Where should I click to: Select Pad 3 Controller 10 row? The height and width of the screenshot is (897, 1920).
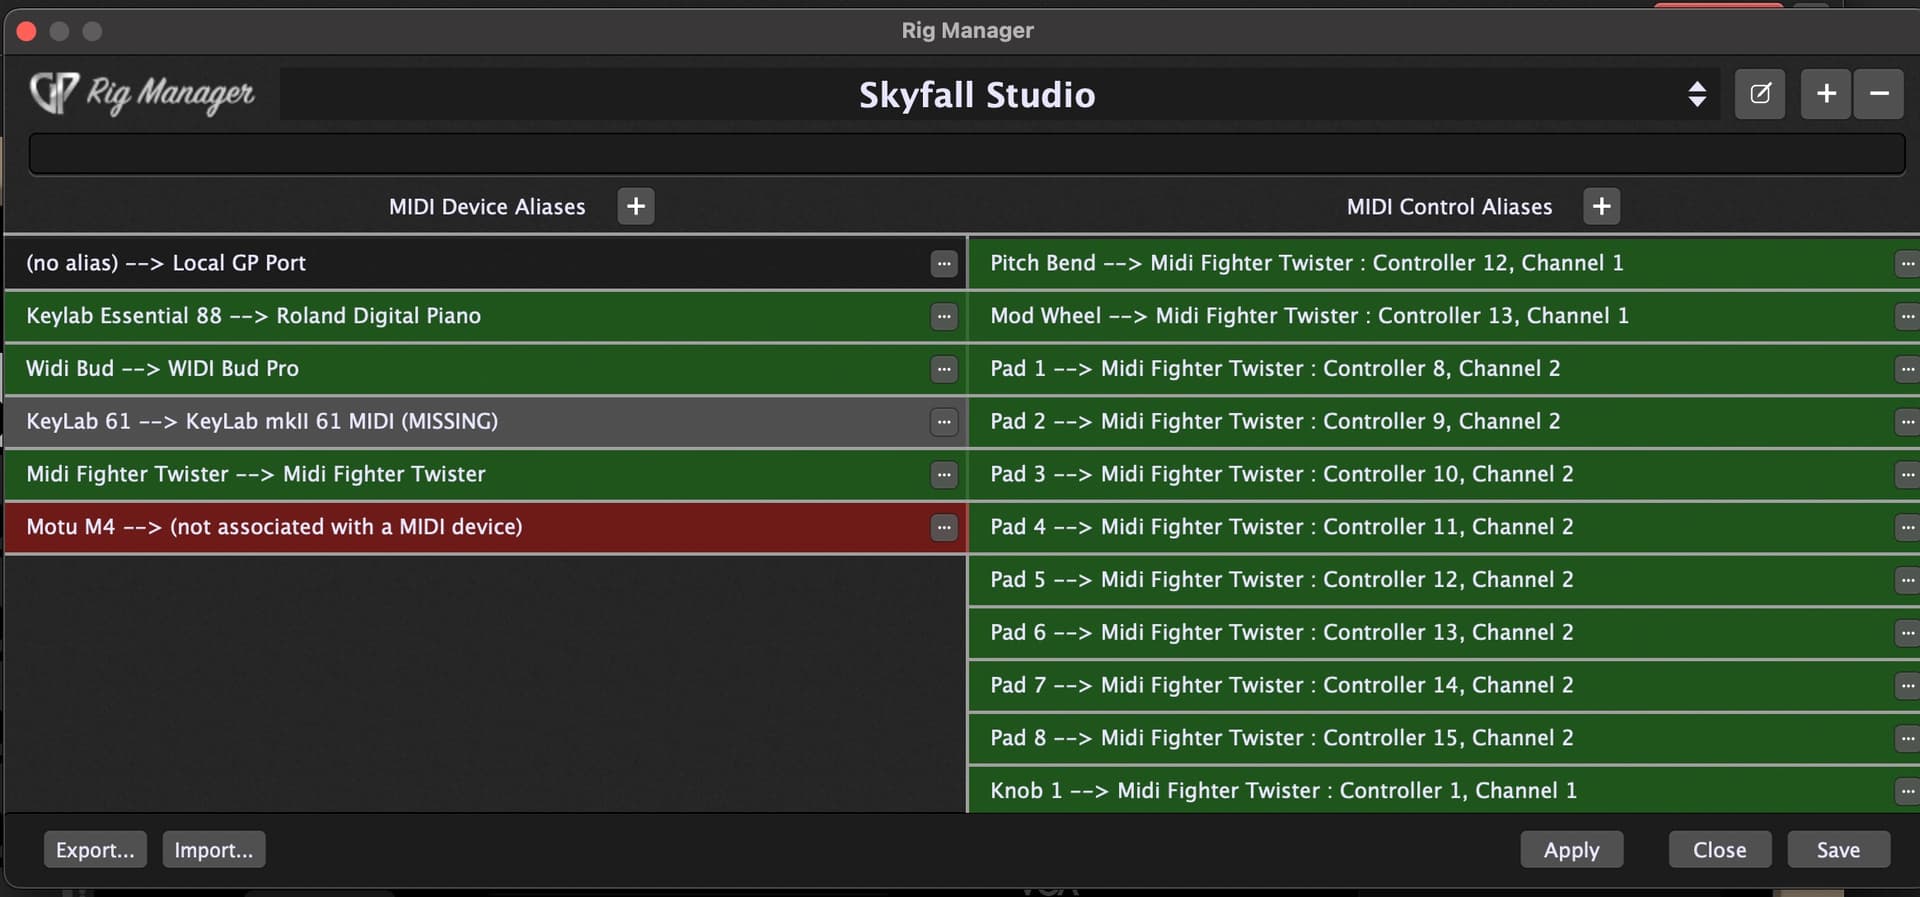pos(1444,474)
